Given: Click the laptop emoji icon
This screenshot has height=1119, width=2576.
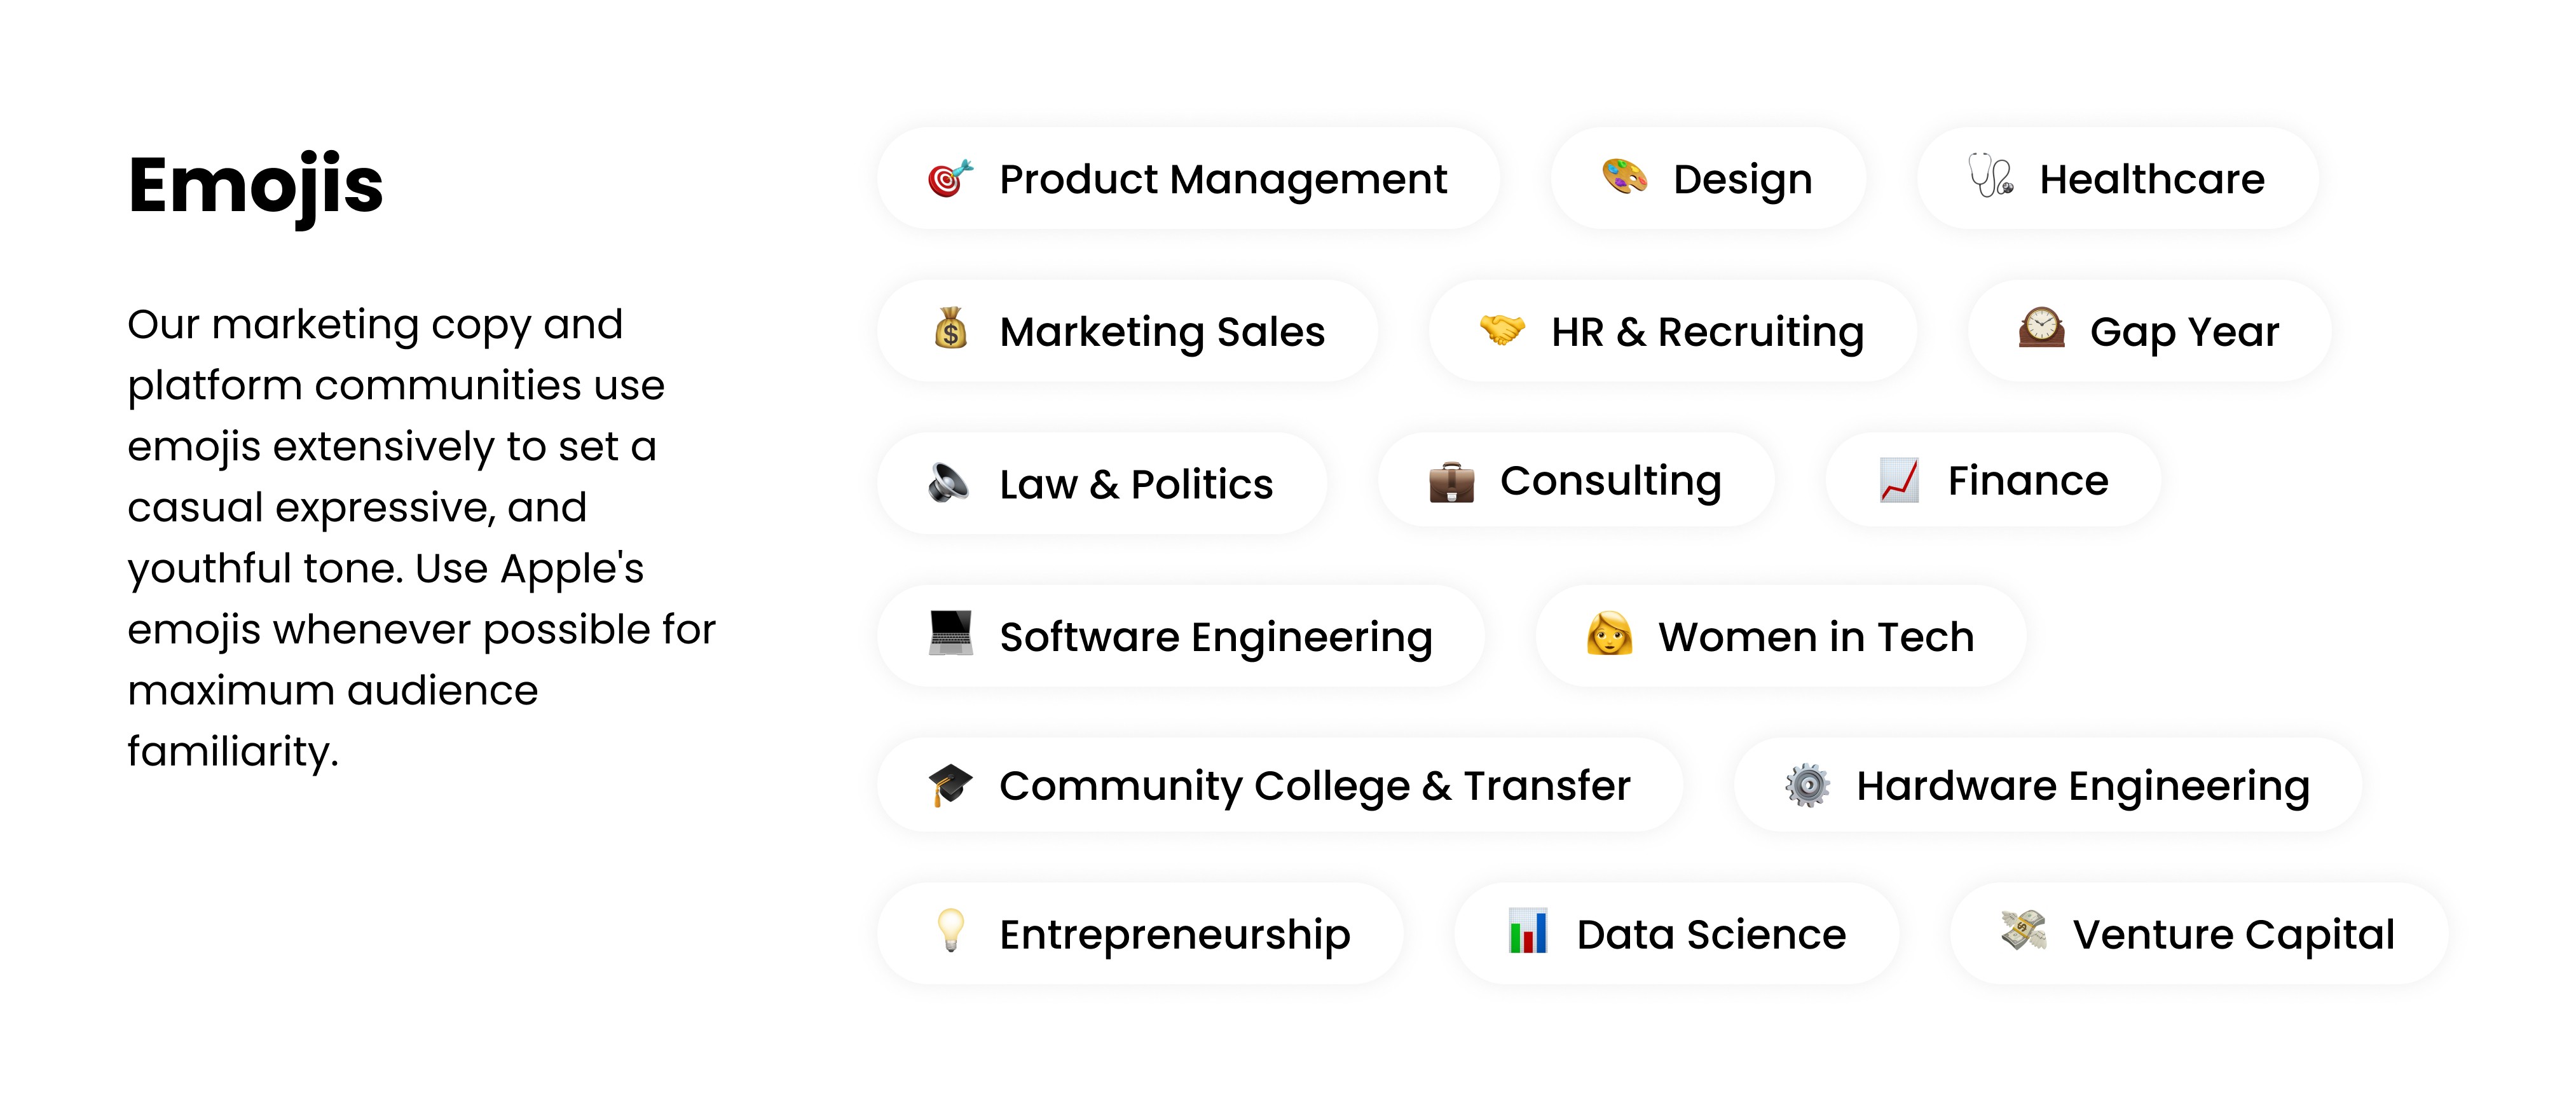Looking at the screenshot, I should 950,634.
